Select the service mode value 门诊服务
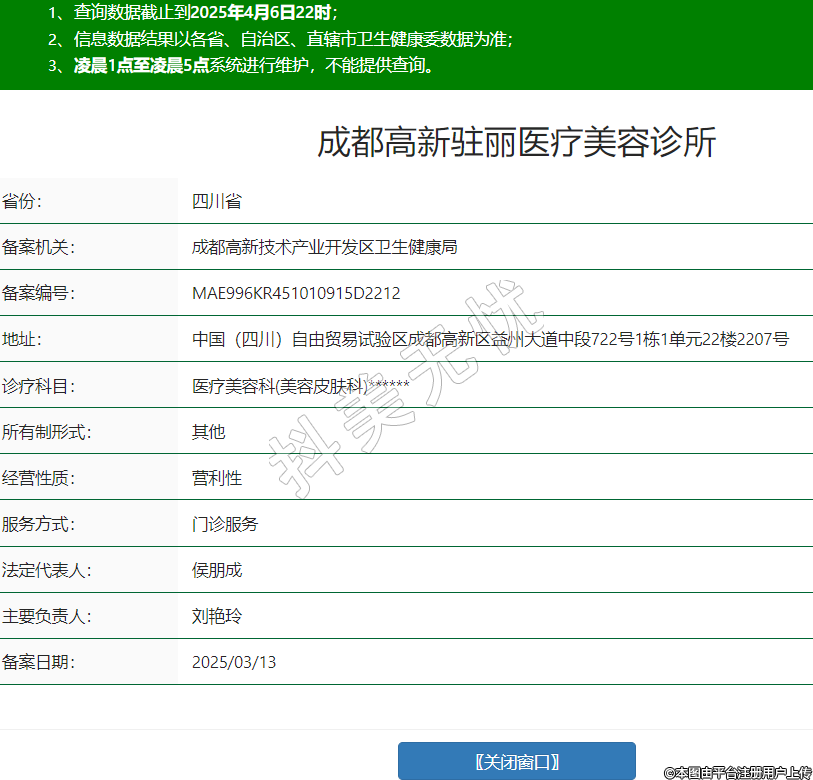Viewport: 813px width, 780px height. [x=225, y=524]
